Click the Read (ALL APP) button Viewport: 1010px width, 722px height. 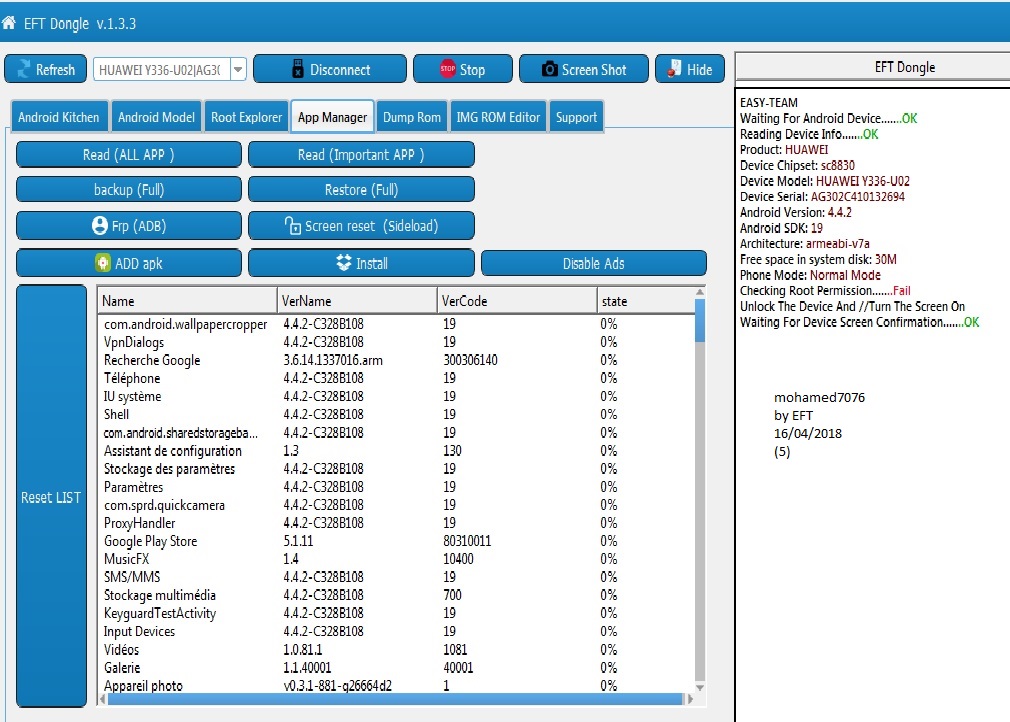click(x=129, y=155)
